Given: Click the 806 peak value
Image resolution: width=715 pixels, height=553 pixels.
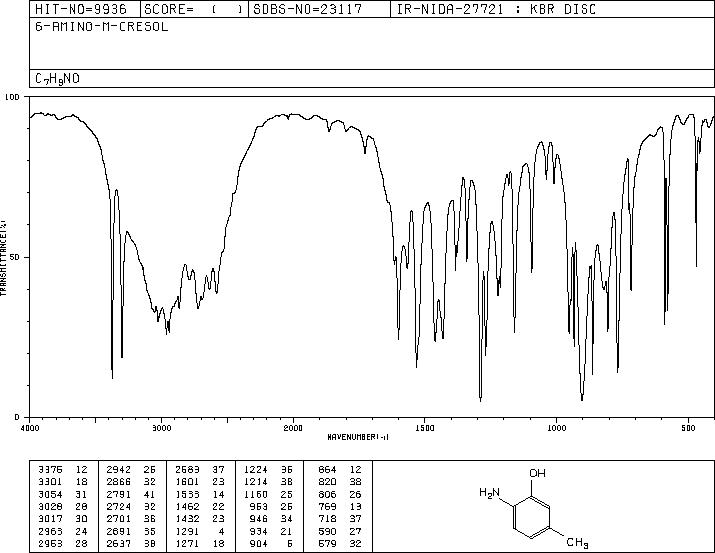Looking at the screenshot, I should (327, 494).
